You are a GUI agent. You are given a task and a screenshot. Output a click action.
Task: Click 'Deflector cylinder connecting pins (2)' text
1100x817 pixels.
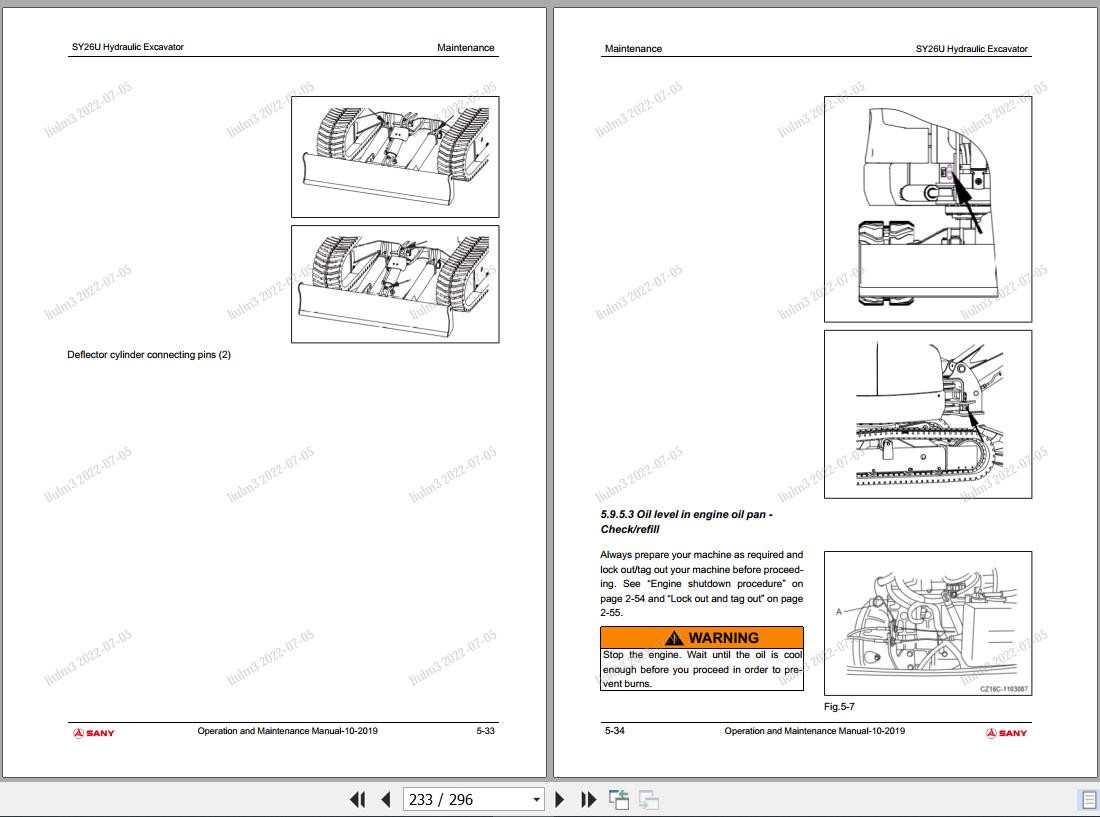[x=149, y=355]
